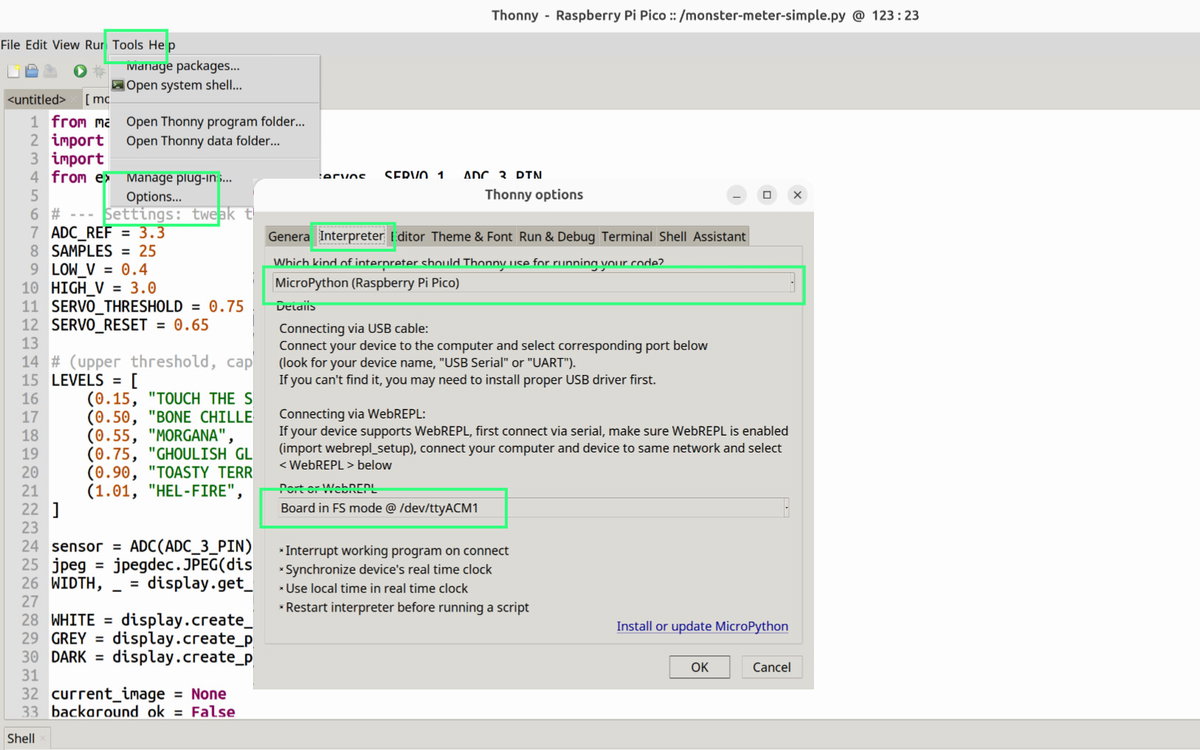Switch to Editor tab in options
The width and height of the screenshot is (1200, 750).
coord(408,236)
